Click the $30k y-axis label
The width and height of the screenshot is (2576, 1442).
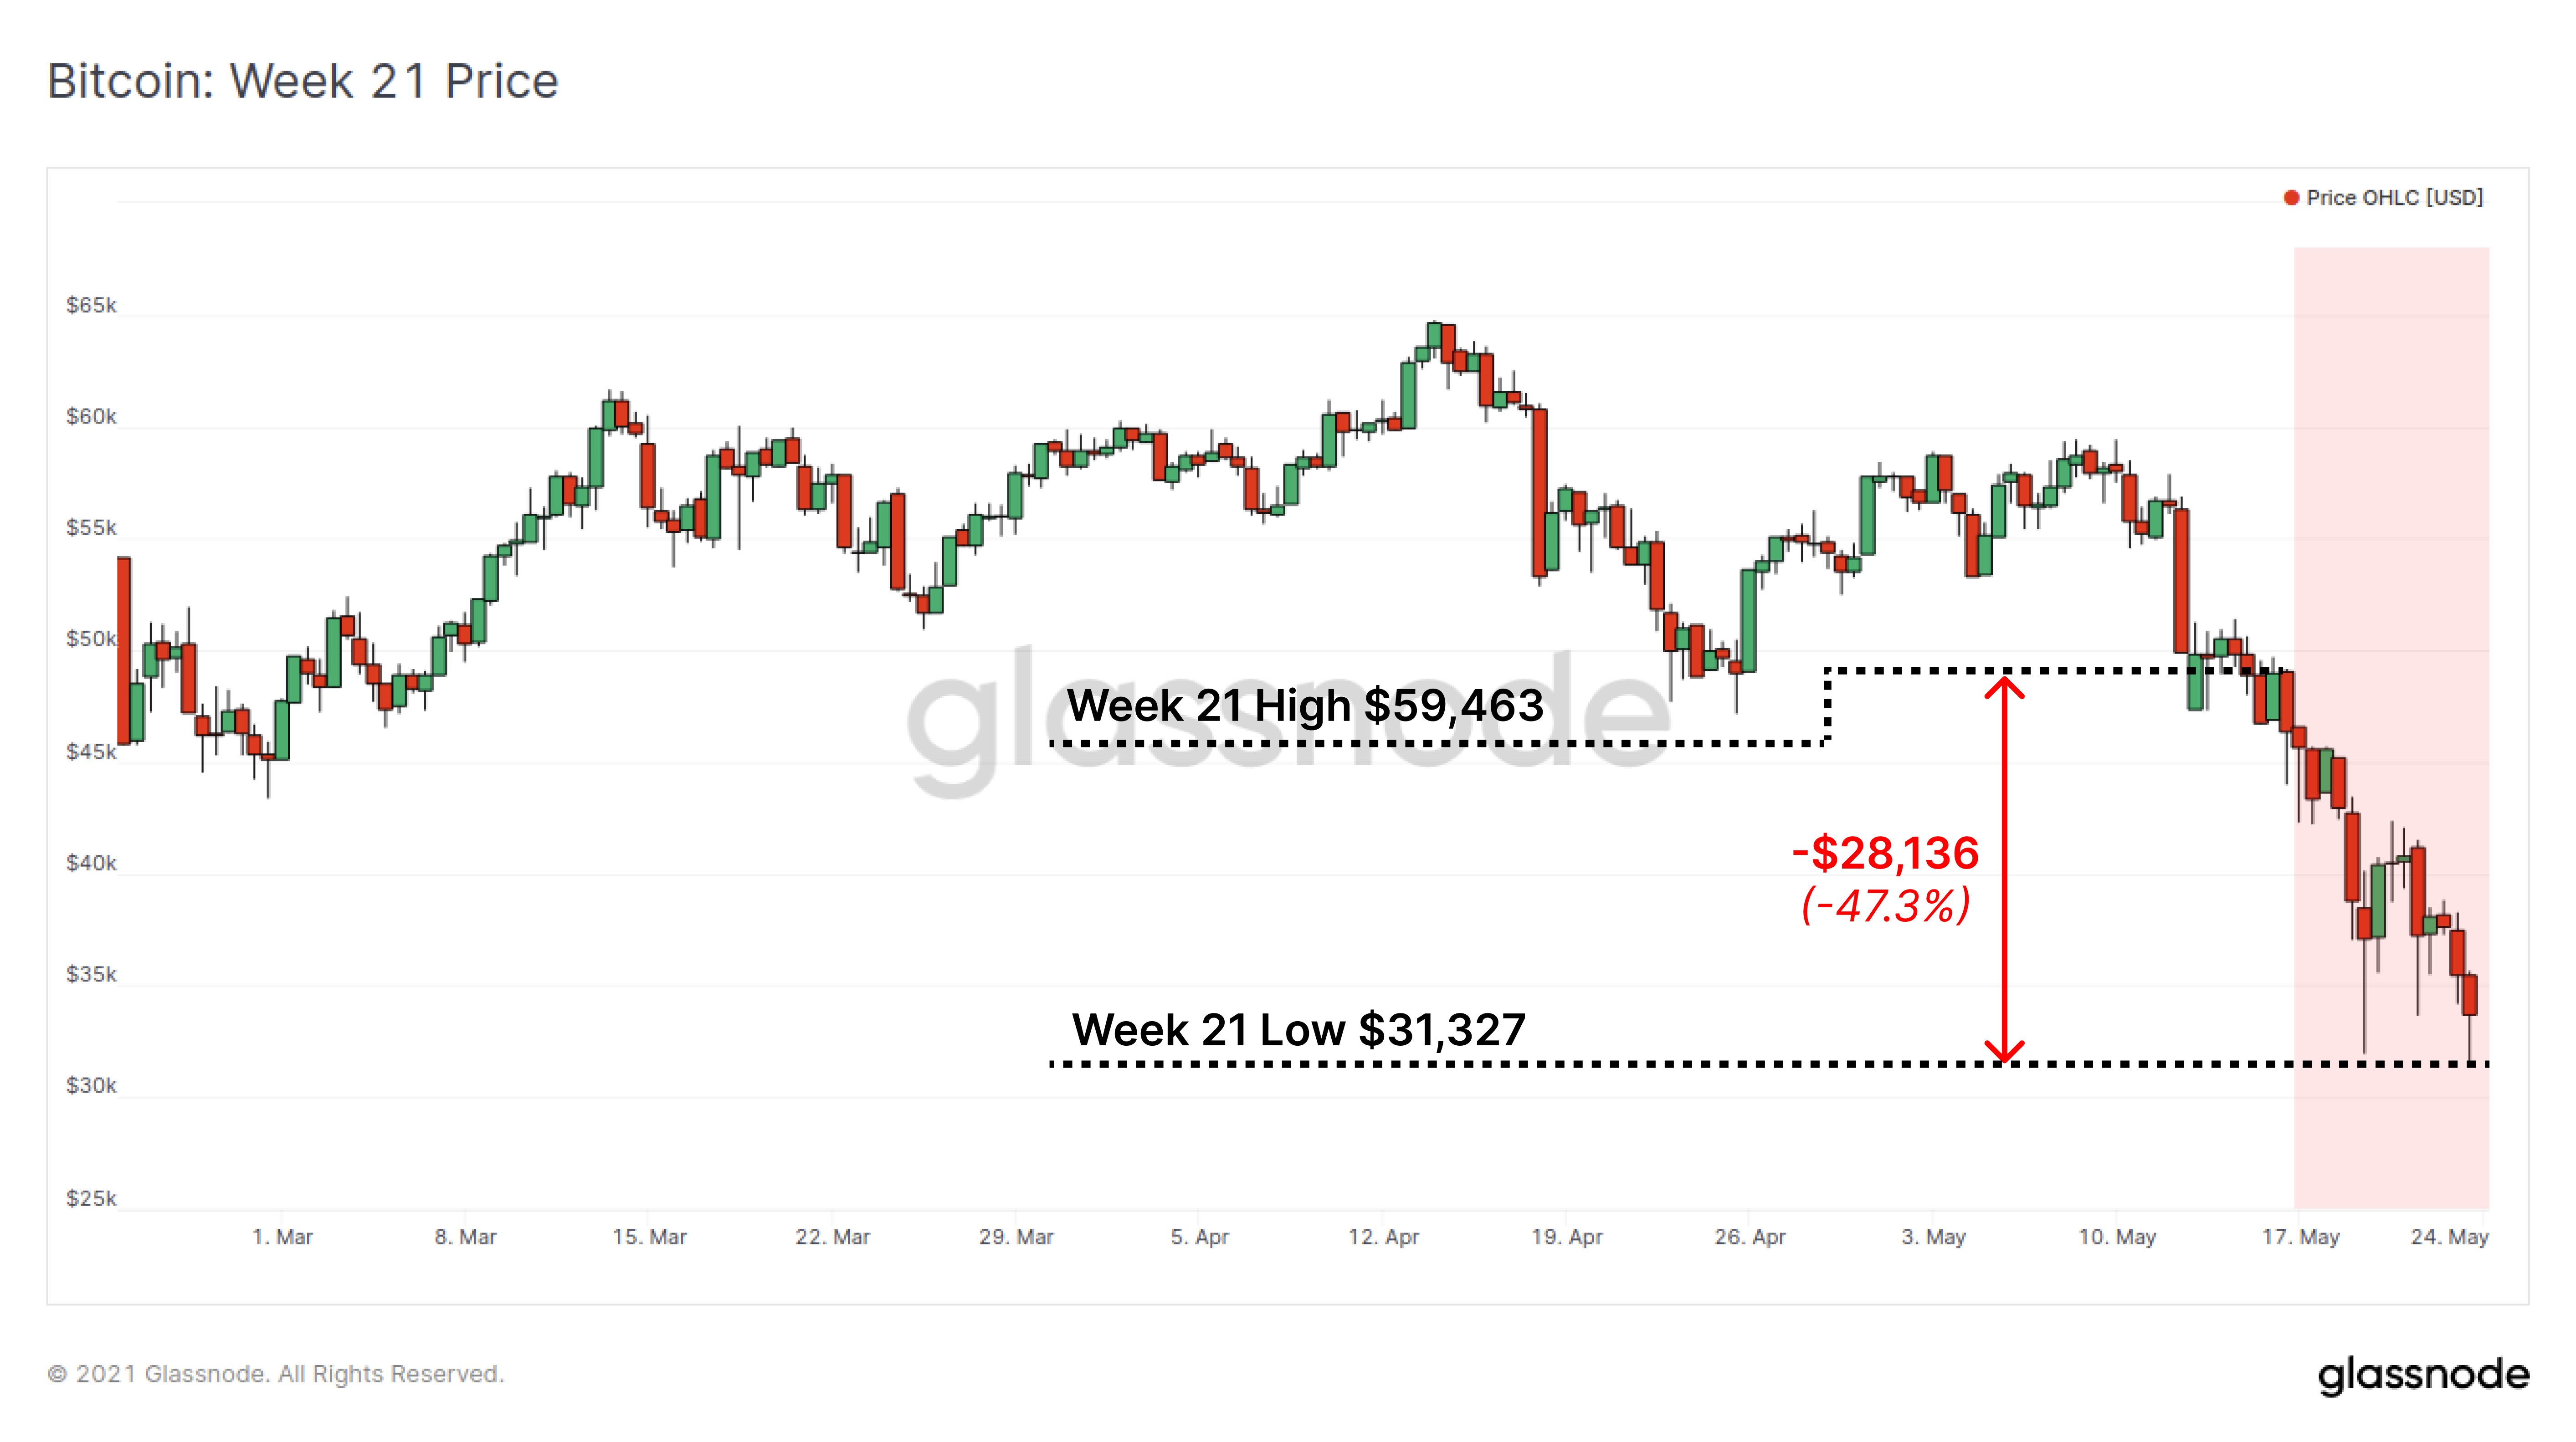[x=91, y=1085]
